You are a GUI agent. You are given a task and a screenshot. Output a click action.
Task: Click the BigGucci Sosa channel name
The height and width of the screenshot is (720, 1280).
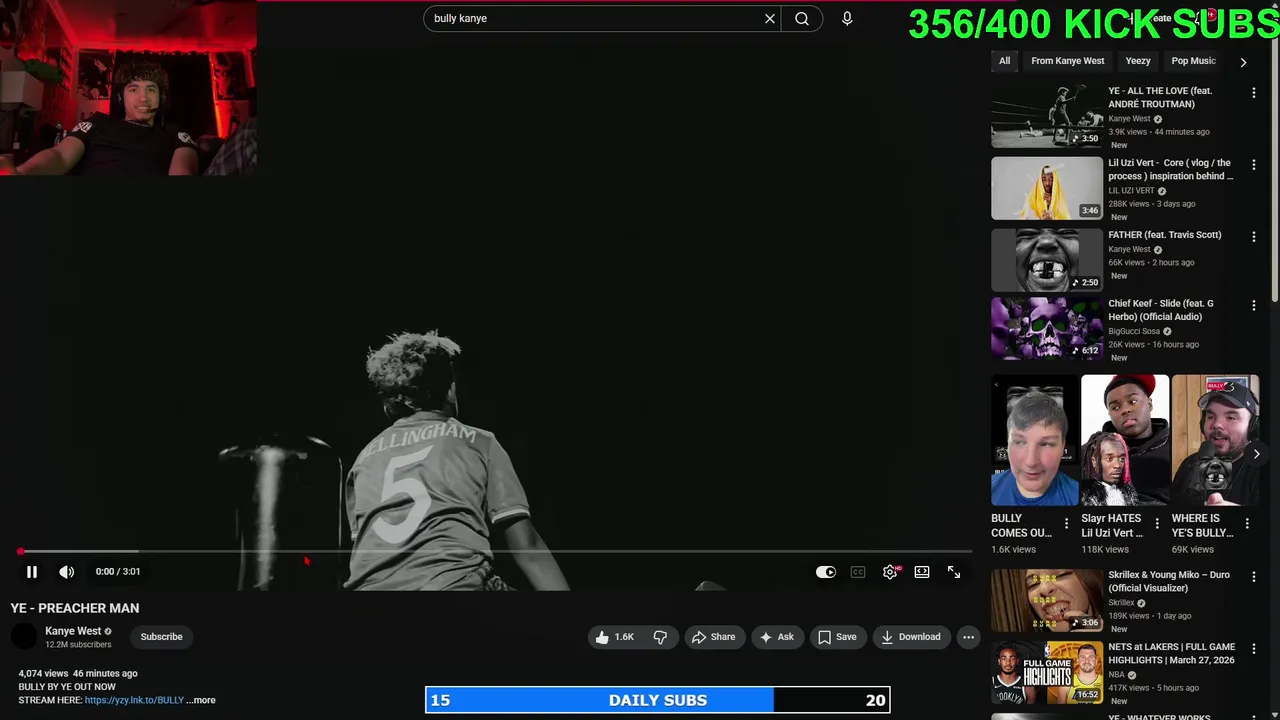click(x=1134, y=331)
